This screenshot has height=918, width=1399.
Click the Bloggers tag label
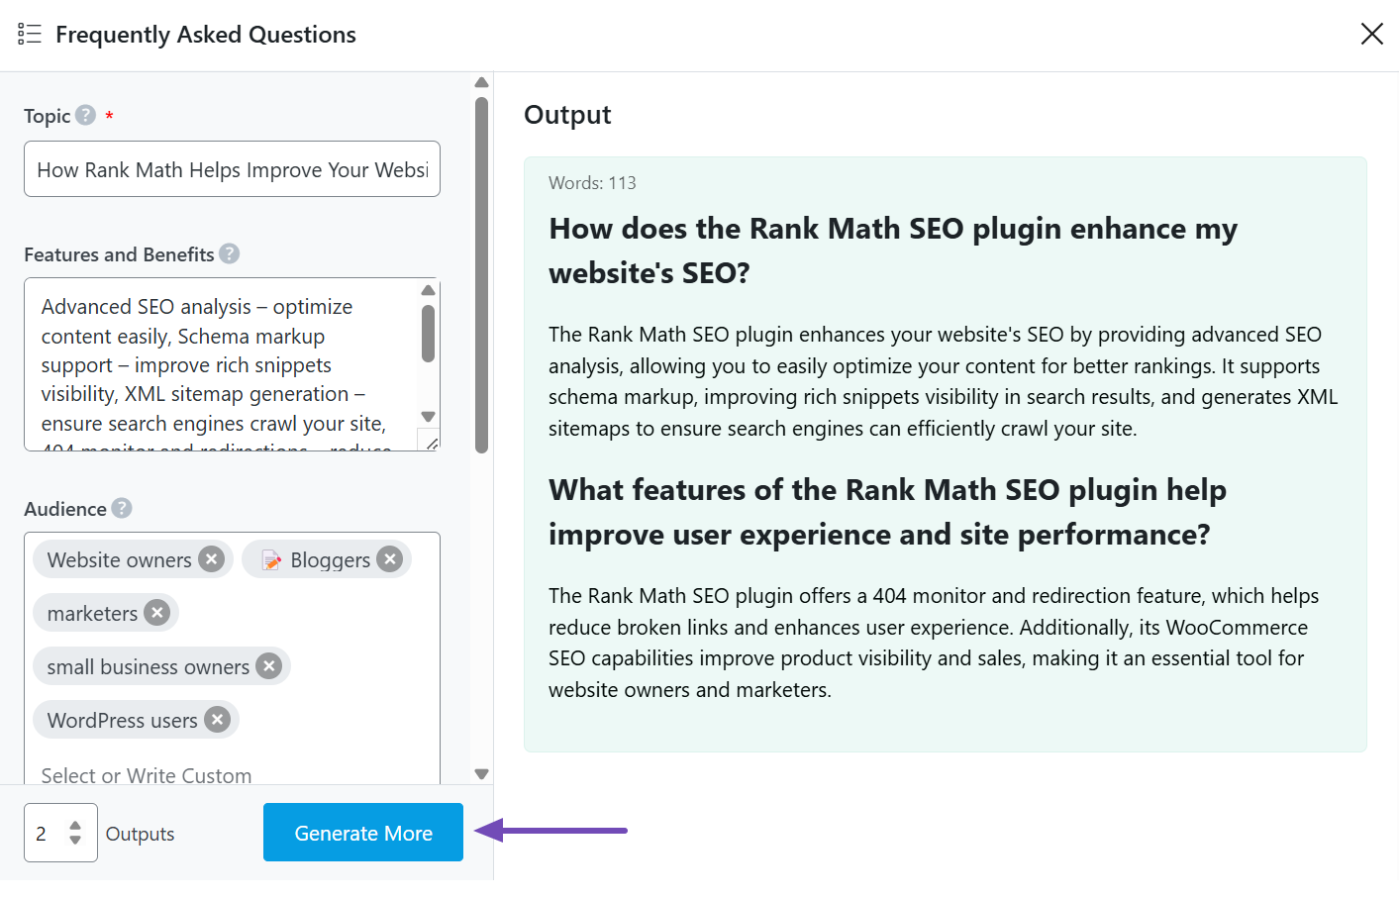point(330,560)
